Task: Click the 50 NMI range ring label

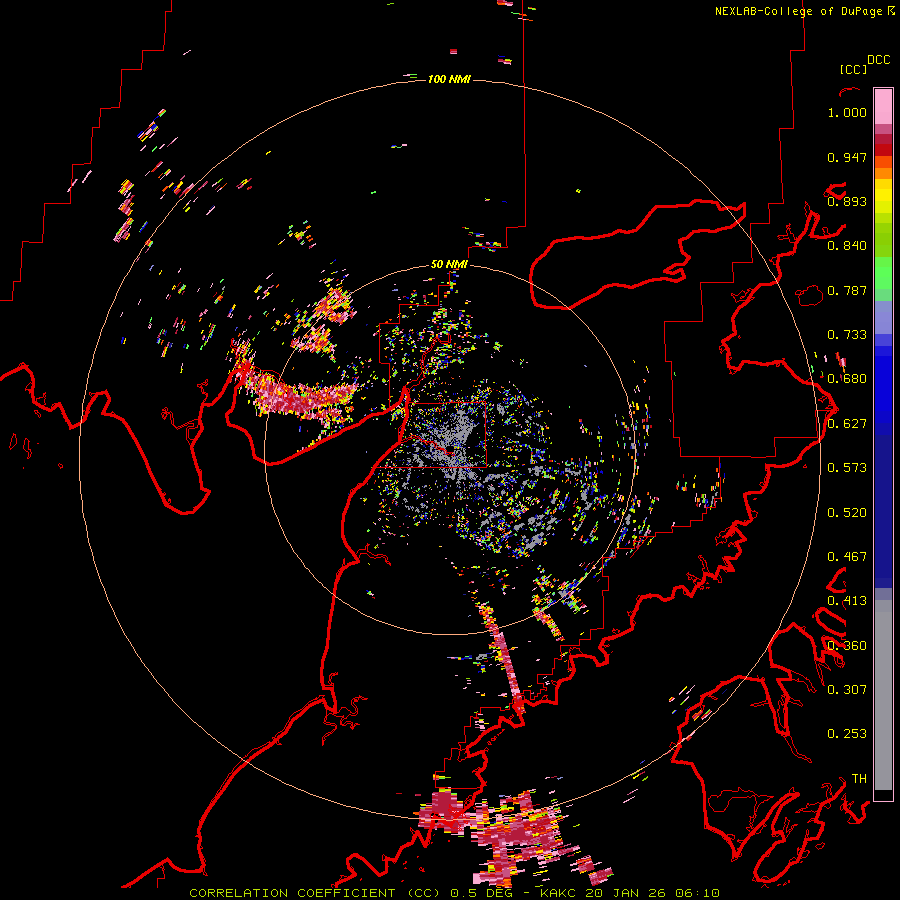Action: pos(449,264)
